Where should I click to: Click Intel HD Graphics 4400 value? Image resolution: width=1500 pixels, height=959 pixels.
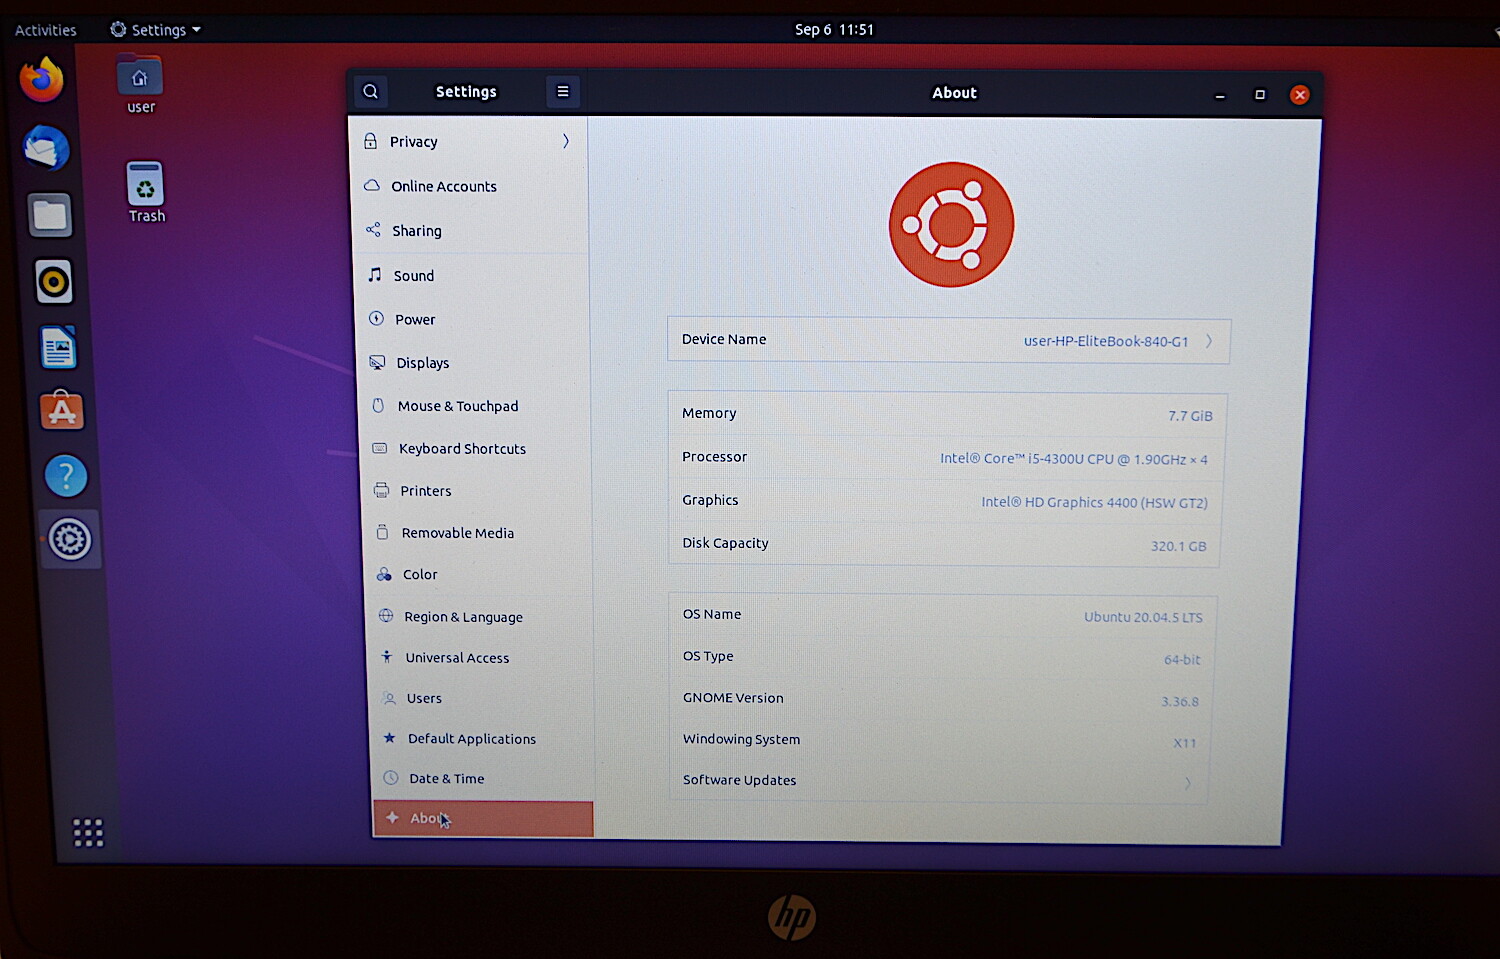(x=1094, y=502)
